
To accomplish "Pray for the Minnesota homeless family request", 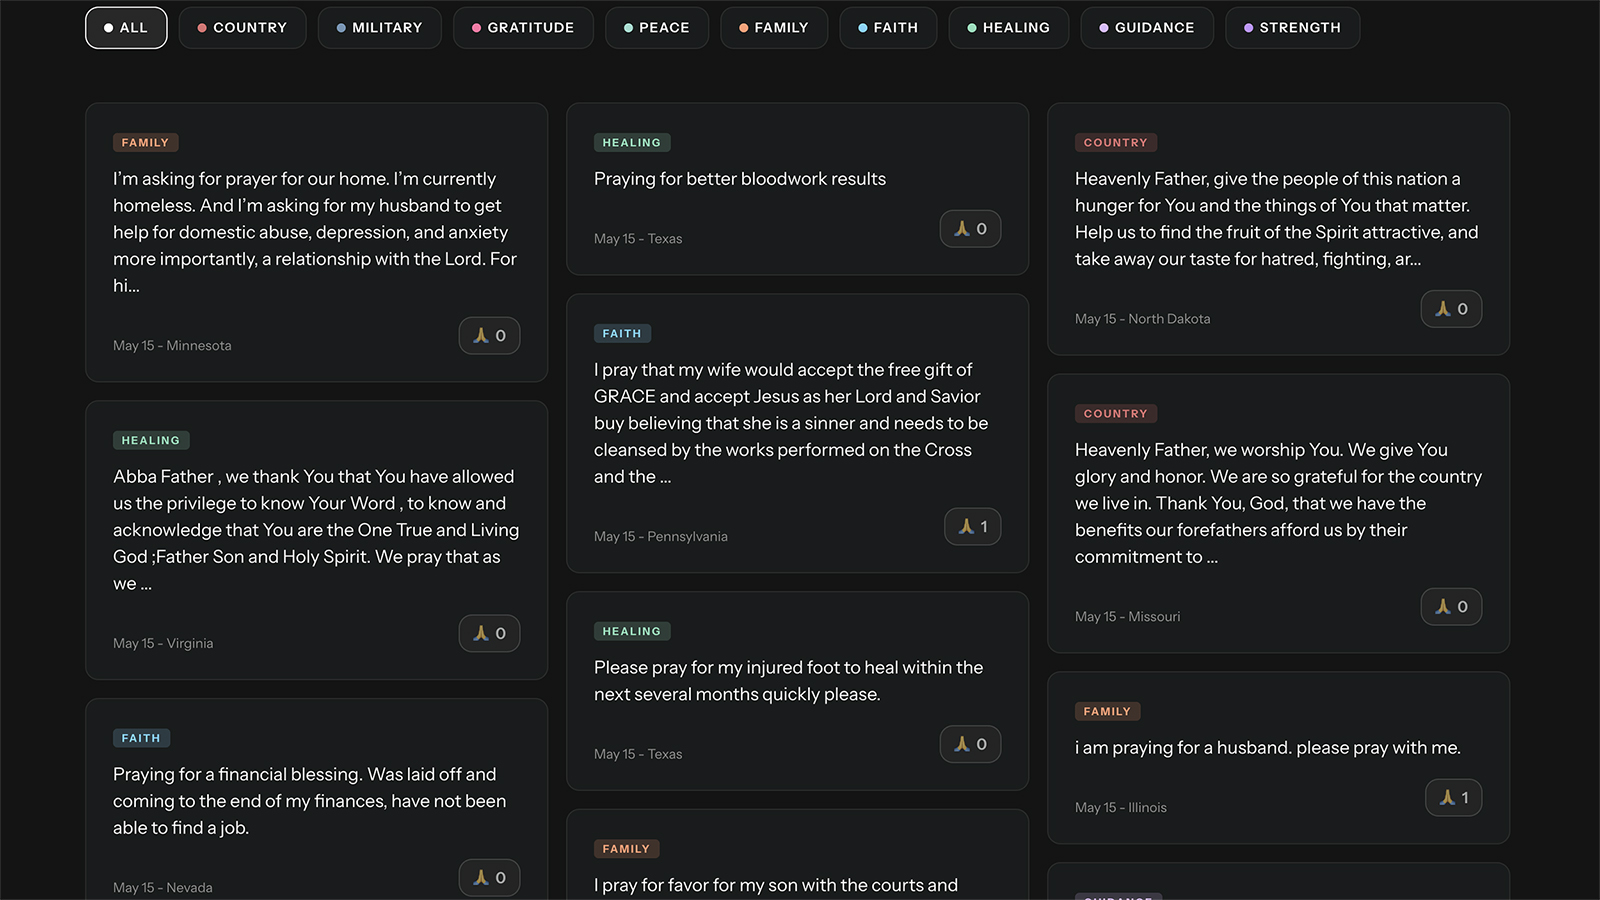I will pyautogui.click(x=489, y=336).
